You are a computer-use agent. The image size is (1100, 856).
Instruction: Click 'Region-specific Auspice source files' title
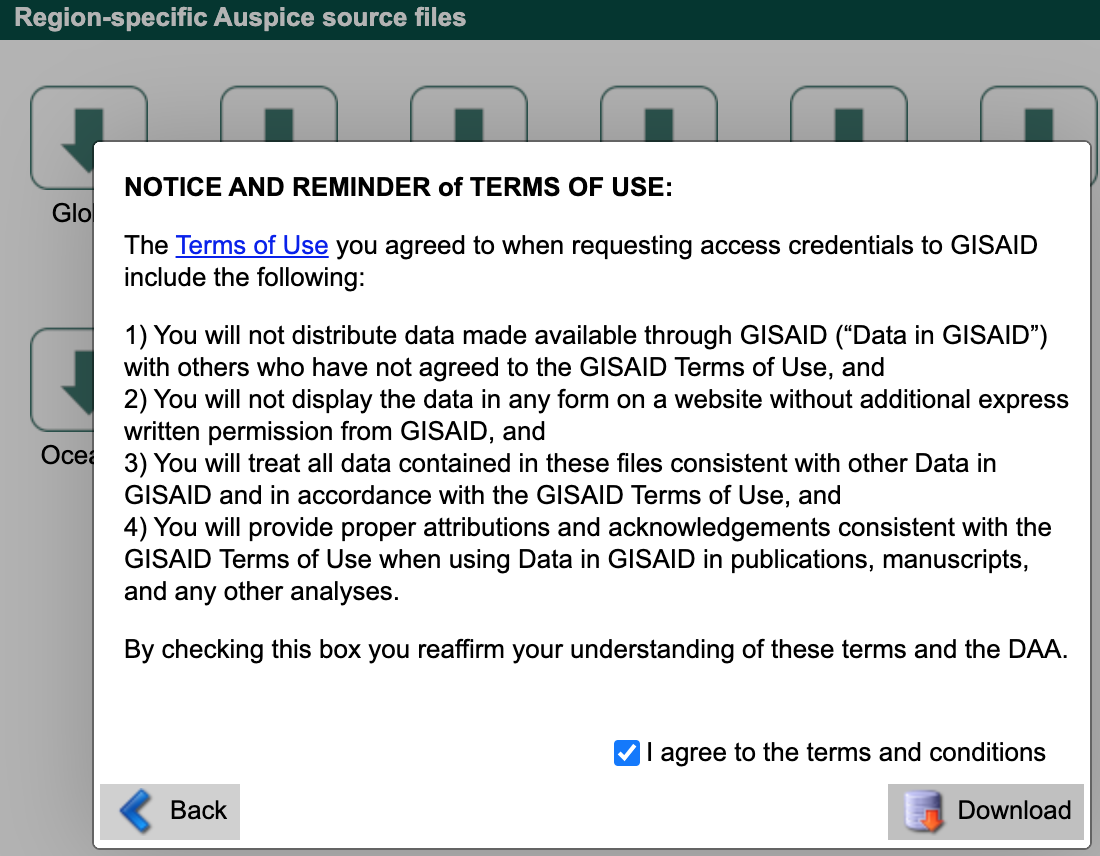tap(240, 18)
